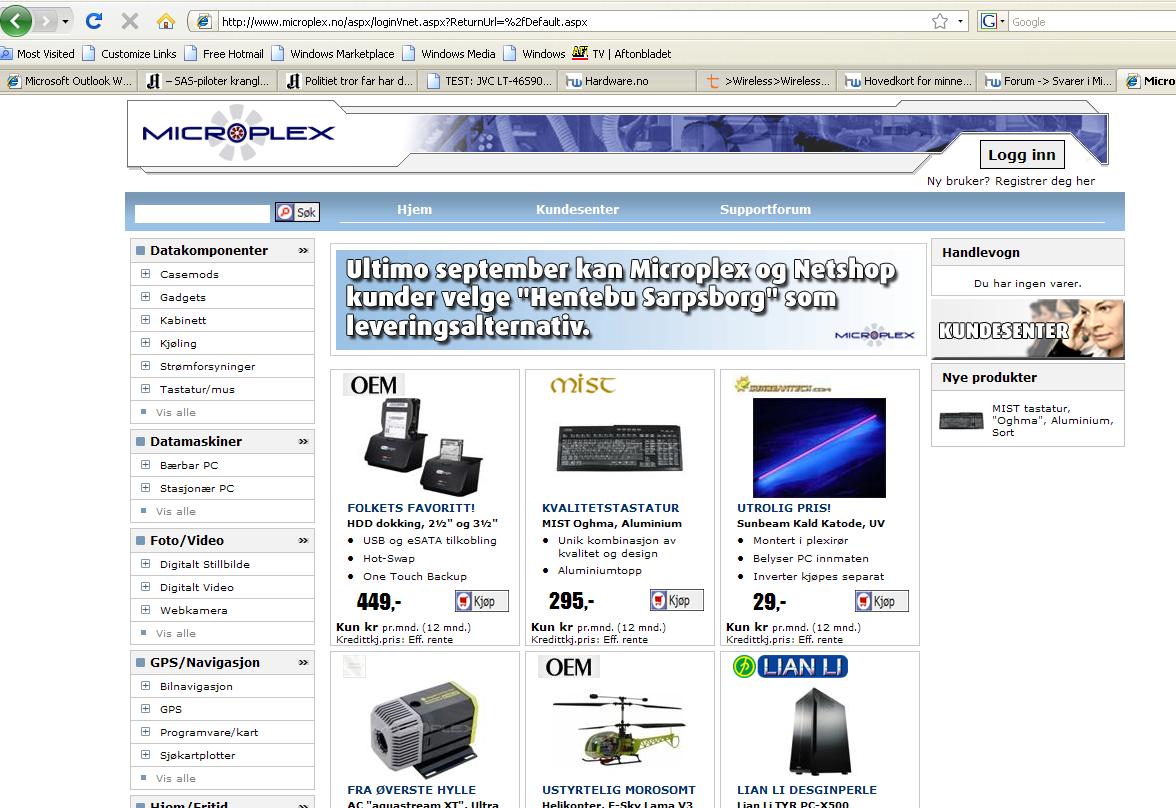The image size is (1176, 808).
Task: Open the Bilnavigasjon category
Action: pos(196,686)
